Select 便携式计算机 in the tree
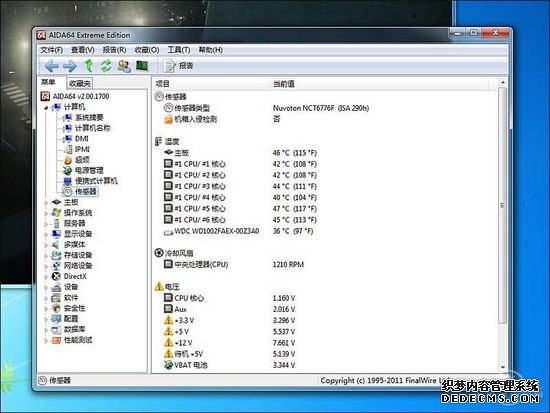Screen dimensions: 550x413 [96, 181]
